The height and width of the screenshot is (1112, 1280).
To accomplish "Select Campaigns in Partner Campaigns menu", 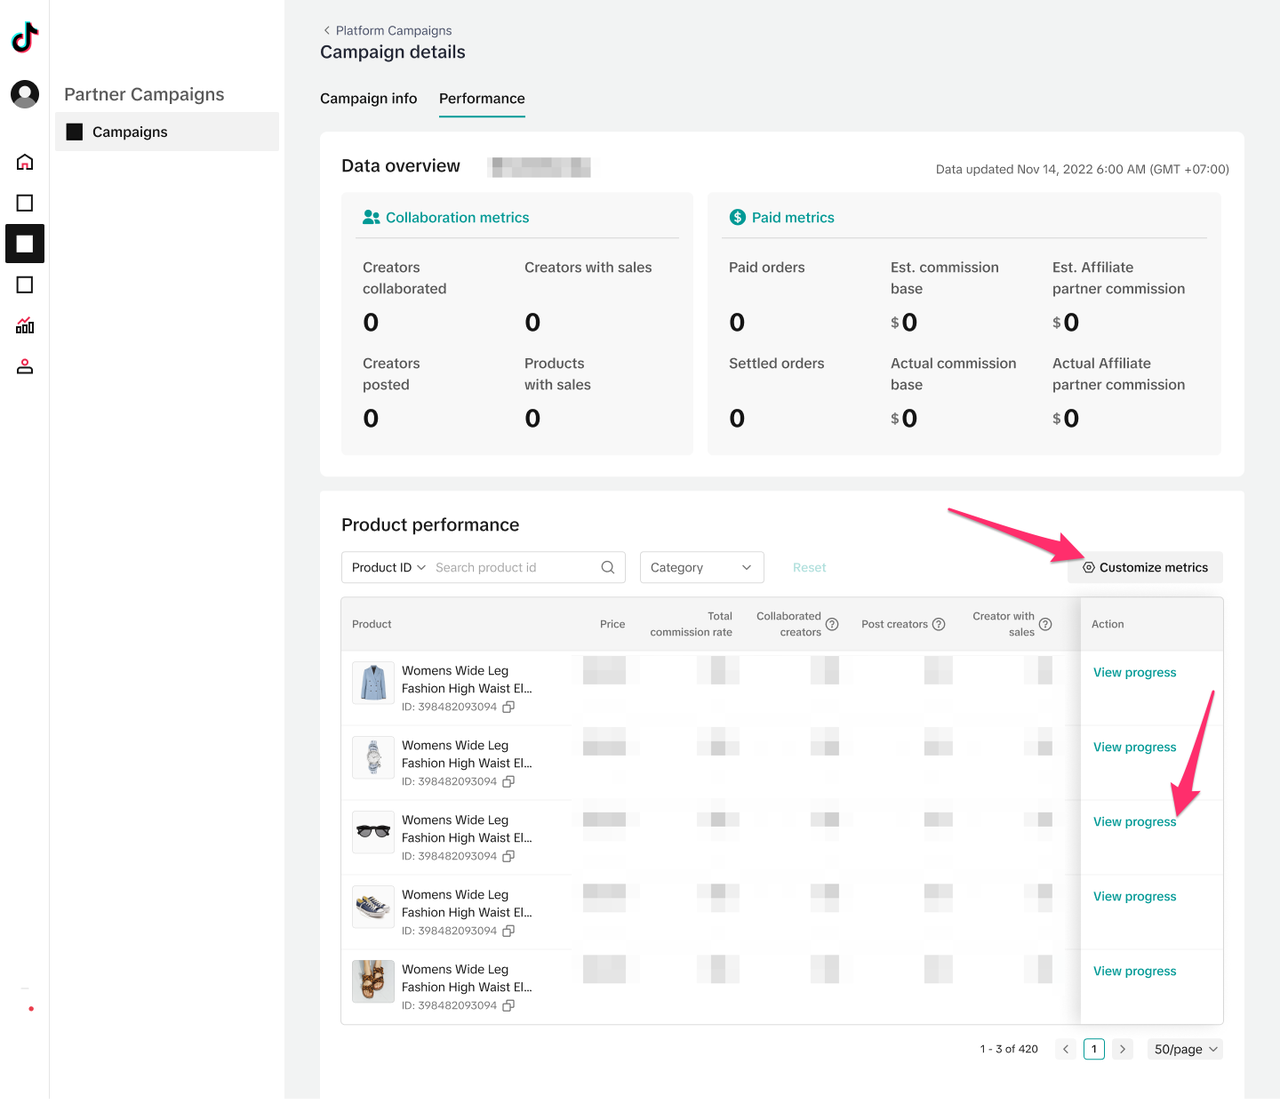I will (130, 132).
